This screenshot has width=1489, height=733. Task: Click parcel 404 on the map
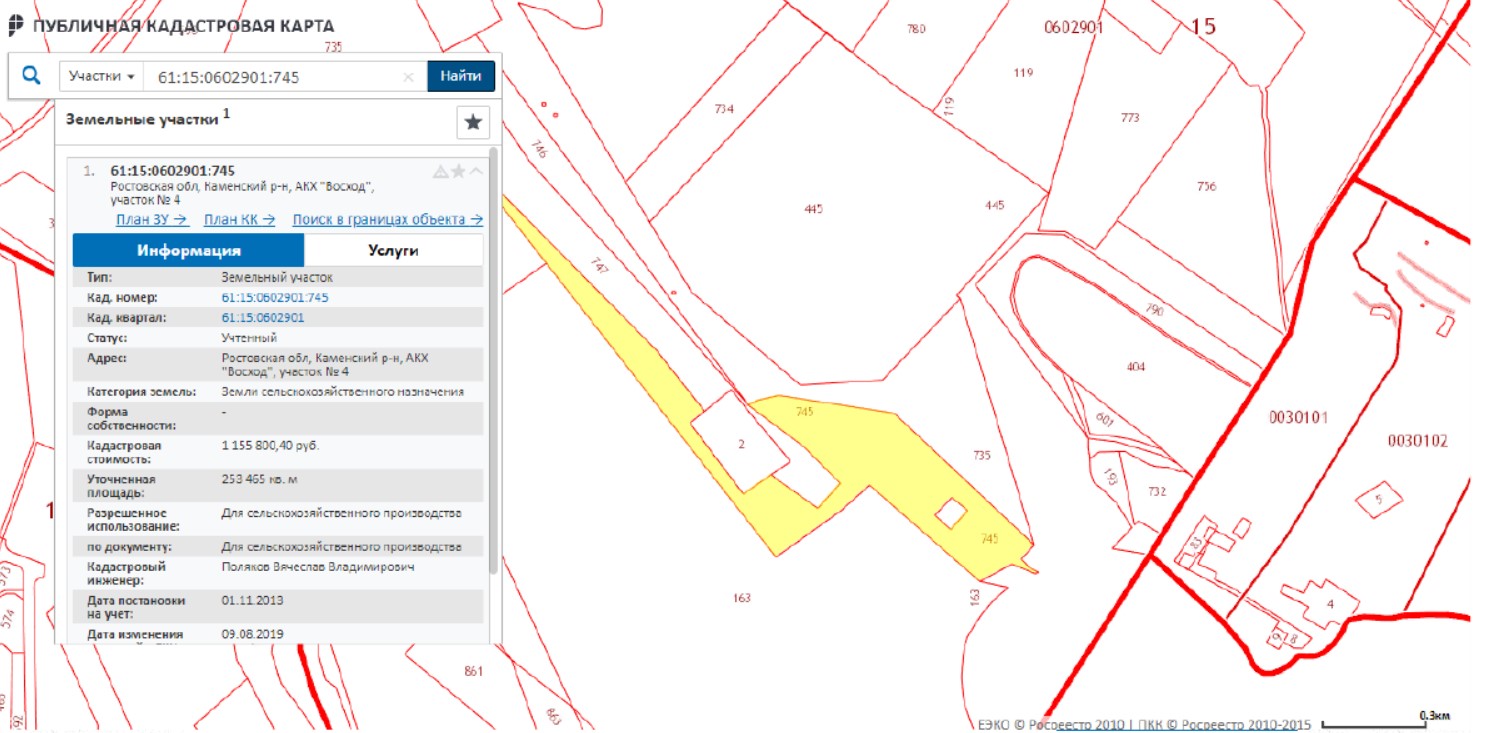[1135, 366]
